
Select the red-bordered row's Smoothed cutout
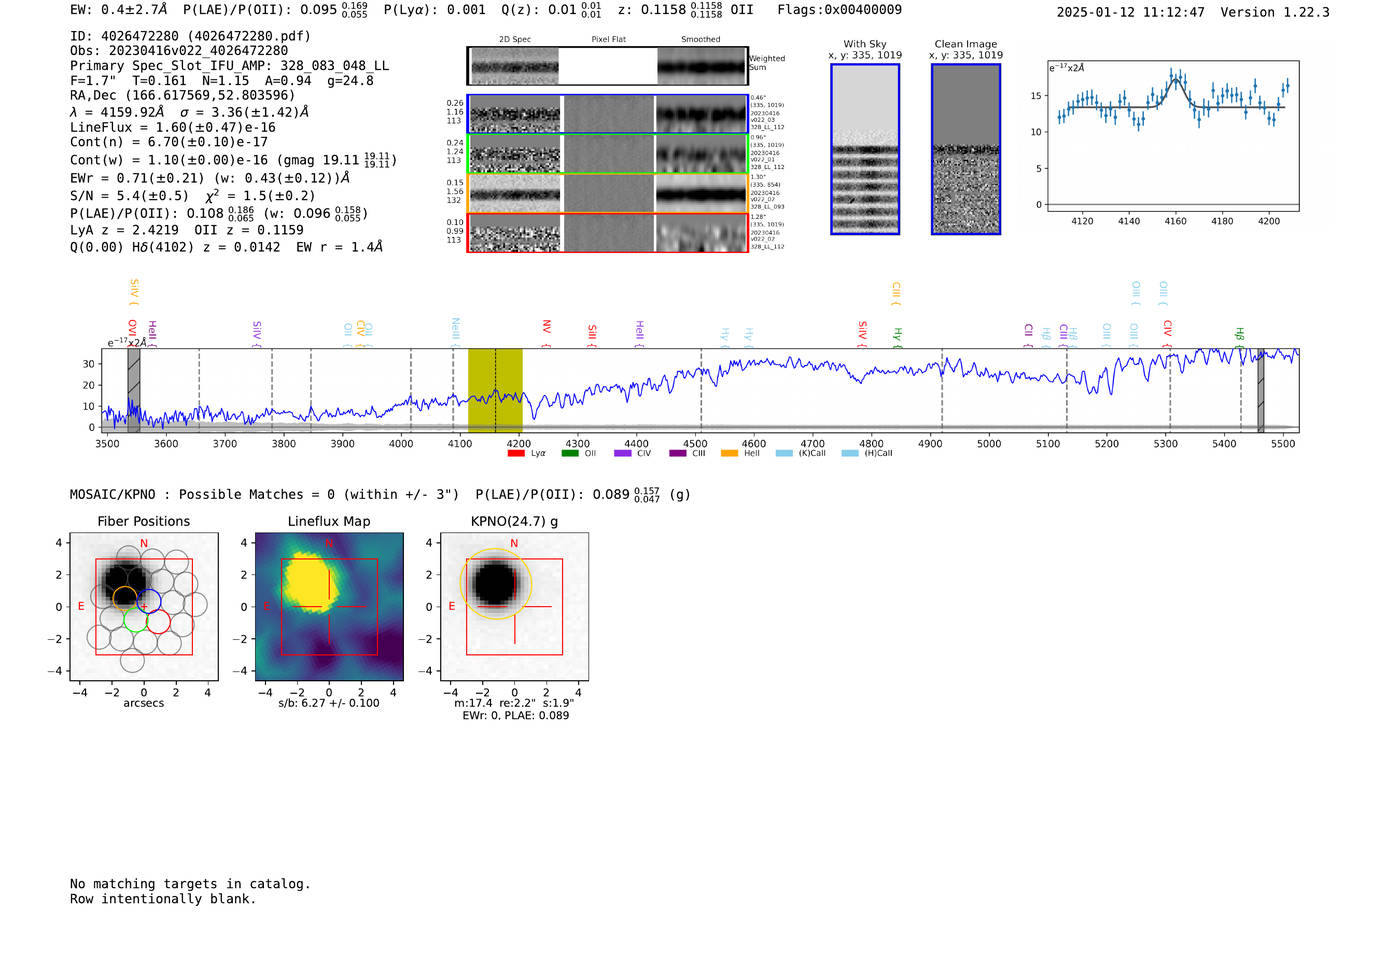701,233
